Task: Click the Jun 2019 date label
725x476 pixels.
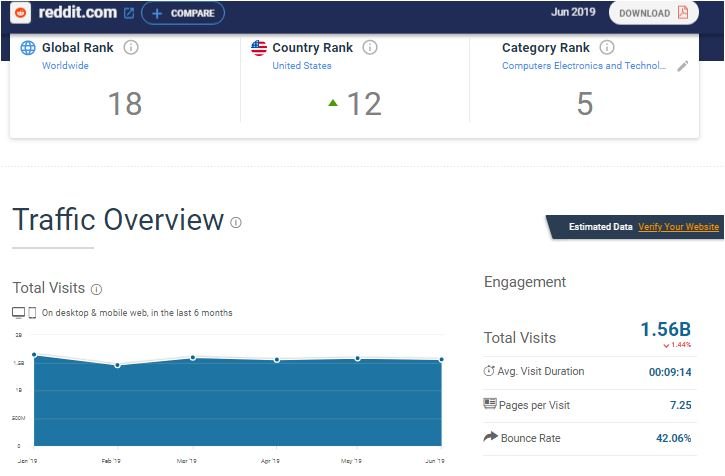Action: pyautogui.click(x=573, y=12)
